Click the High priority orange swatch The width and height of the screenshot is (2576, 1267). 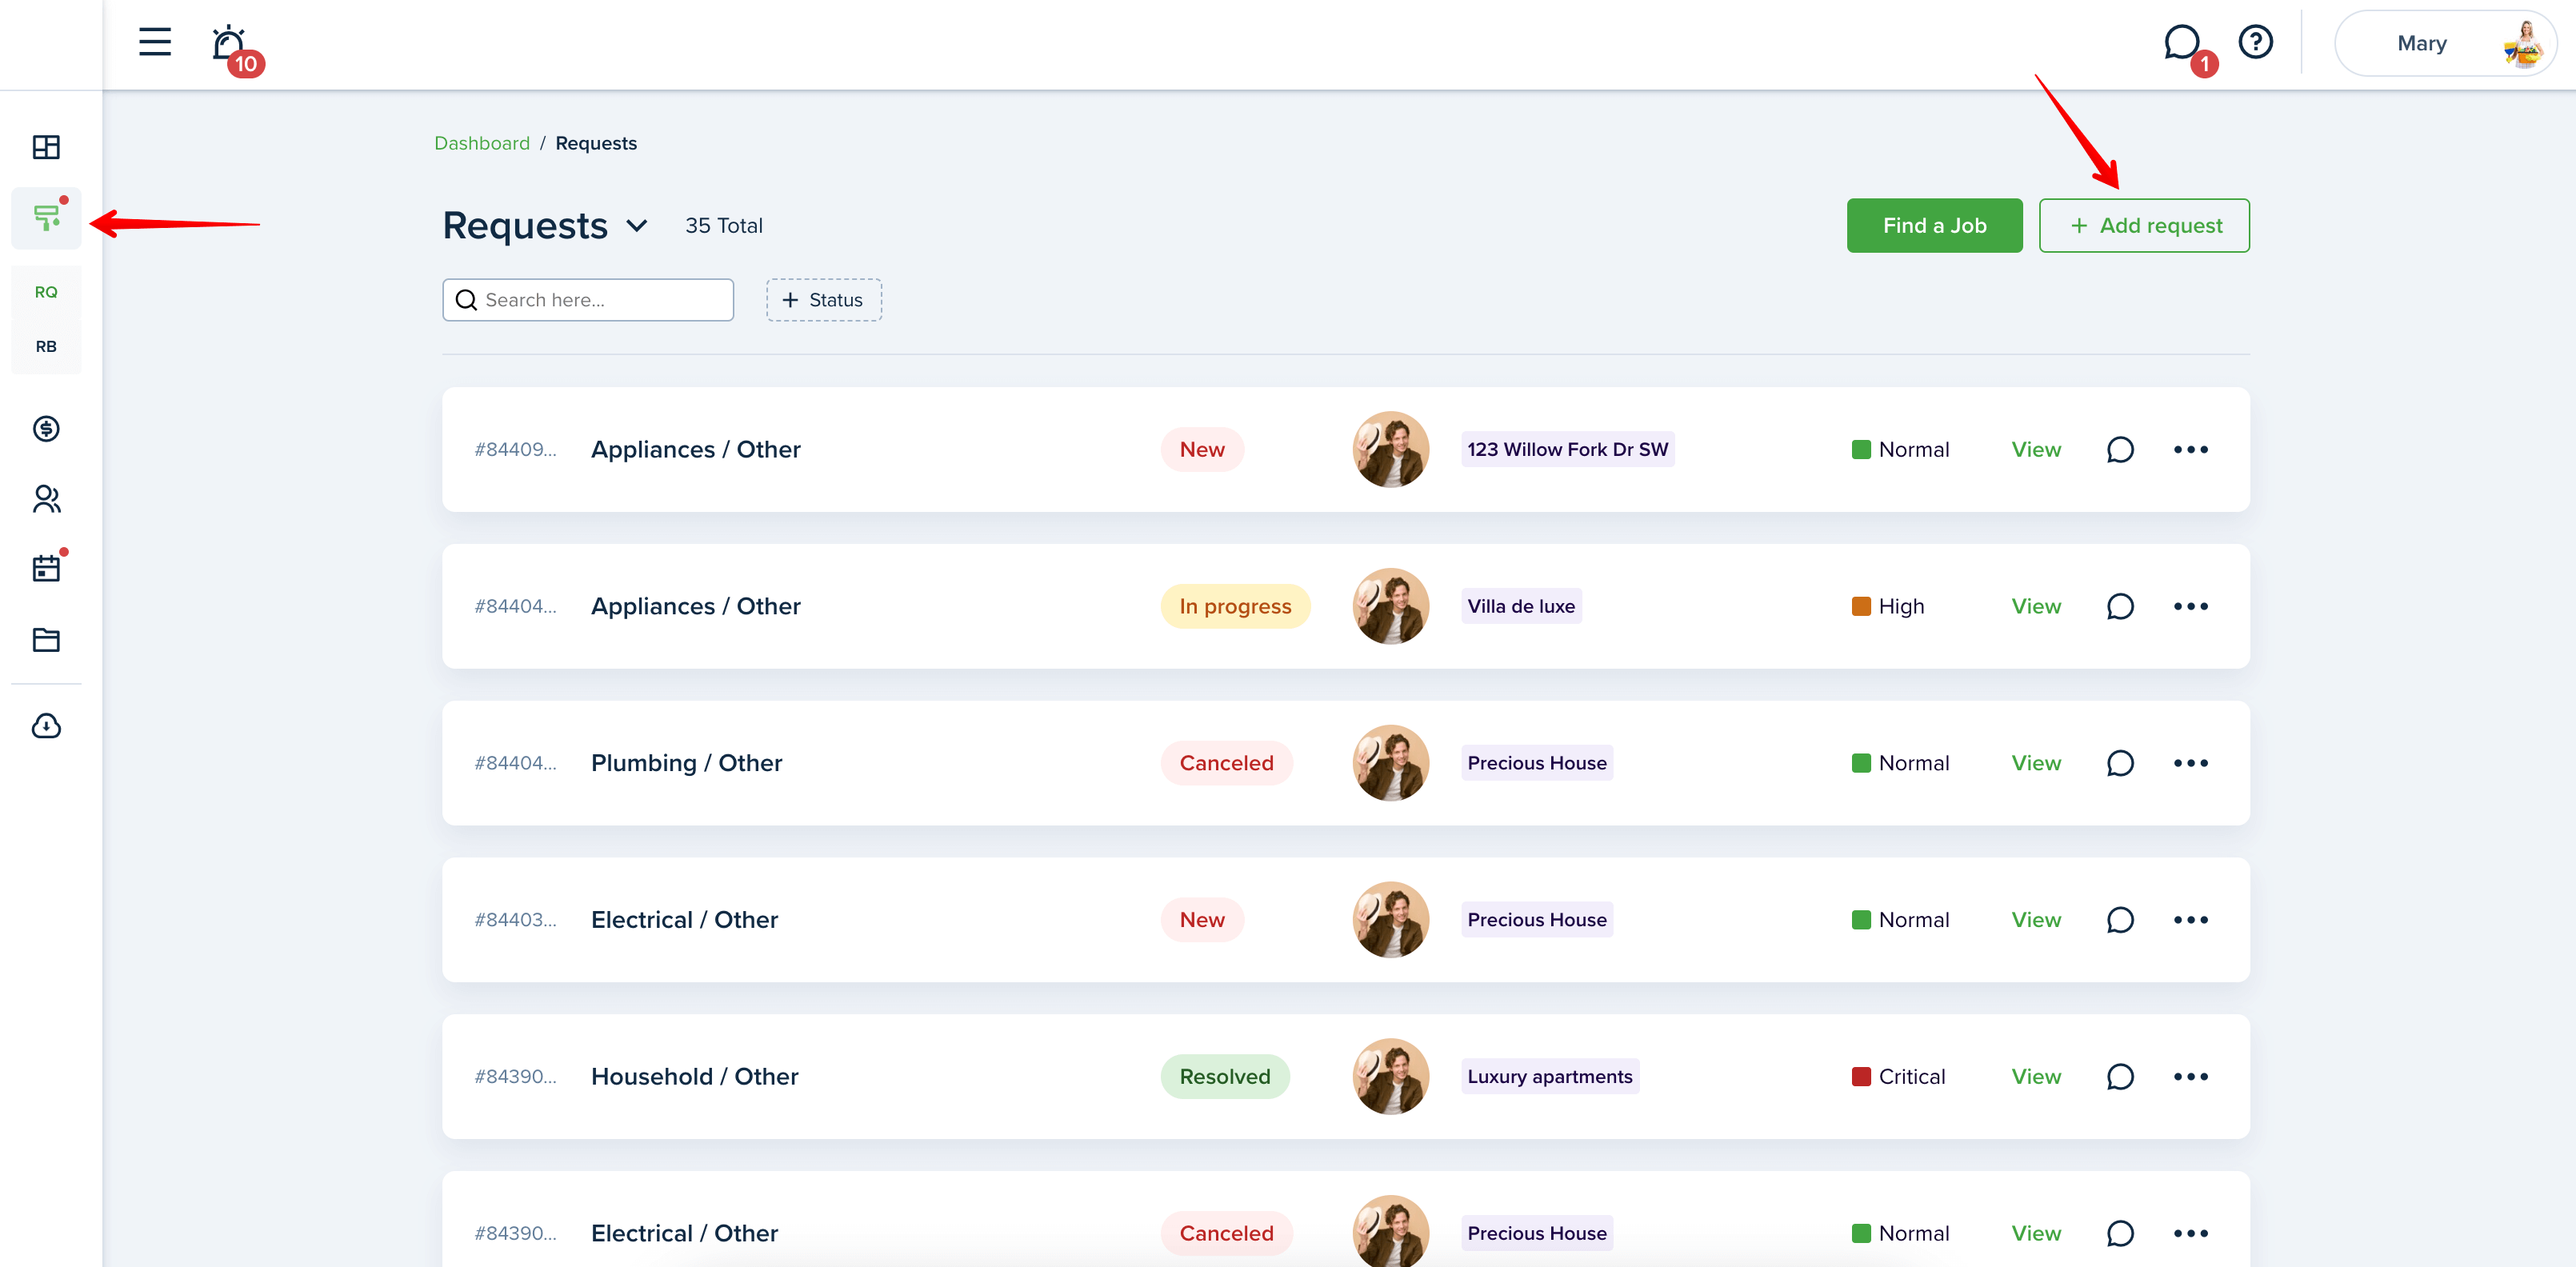(1861, 607)
